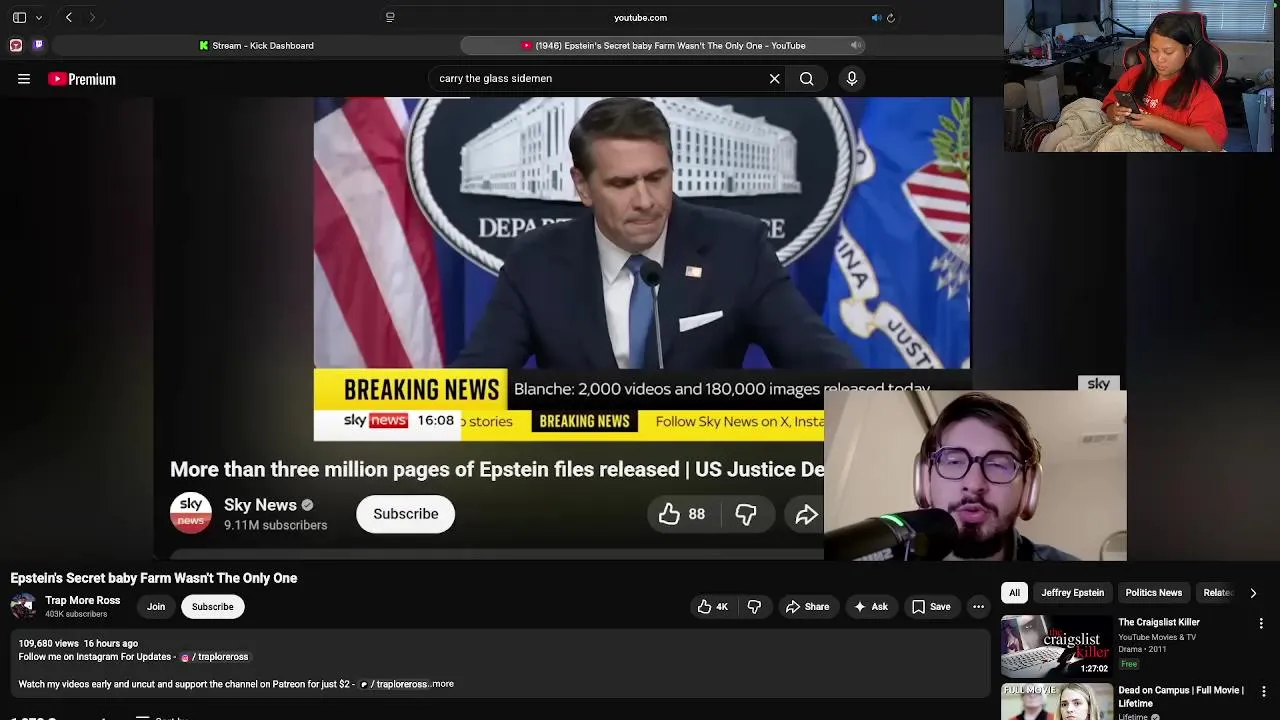Like the Sky News video with 88 likes
Image resolution: width=1280 pixels, height=720 pixels.
point(682,514)
